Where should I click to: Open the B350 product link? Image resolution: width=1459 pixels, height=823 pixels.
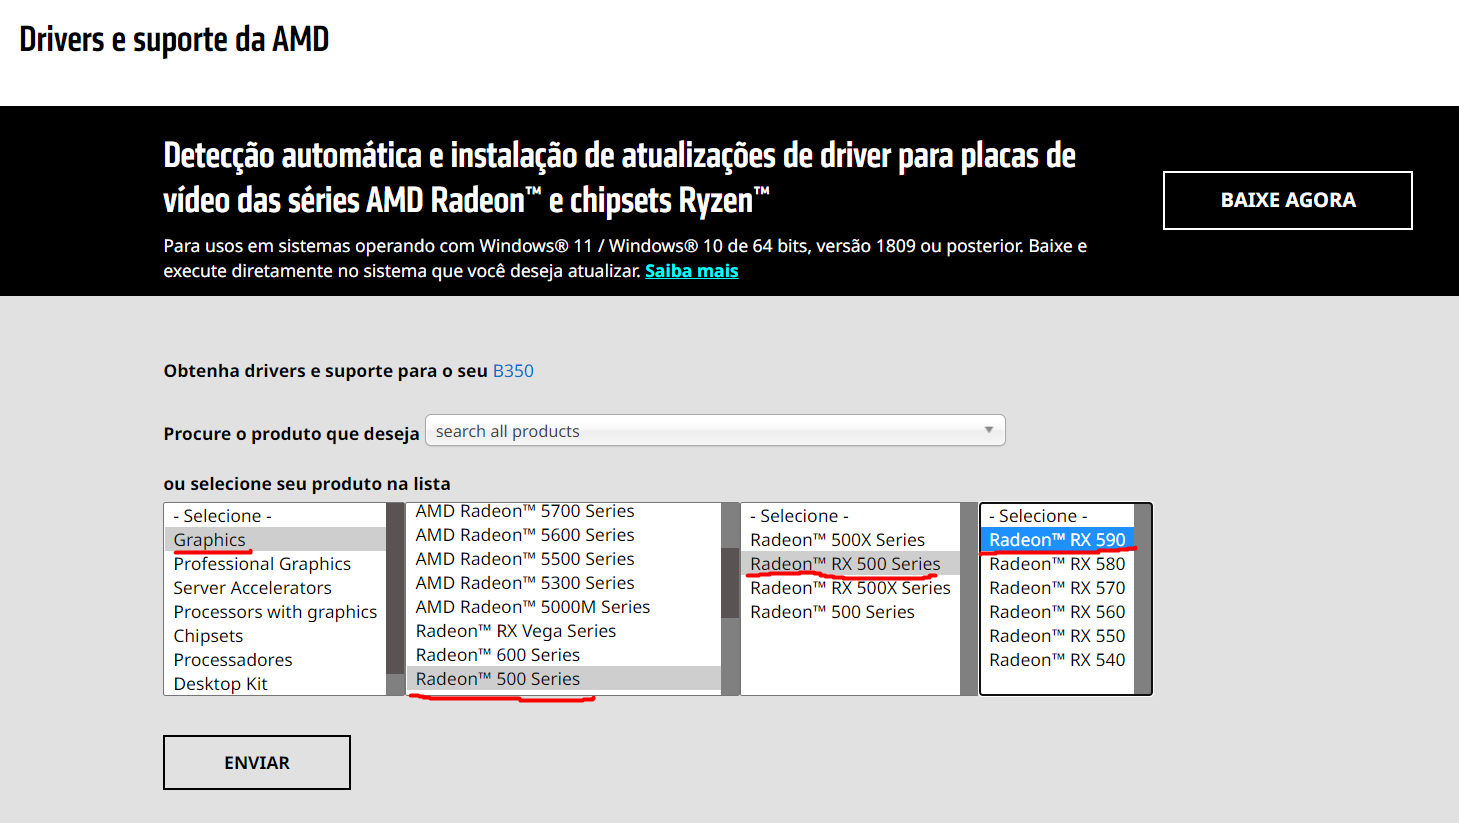513,371
